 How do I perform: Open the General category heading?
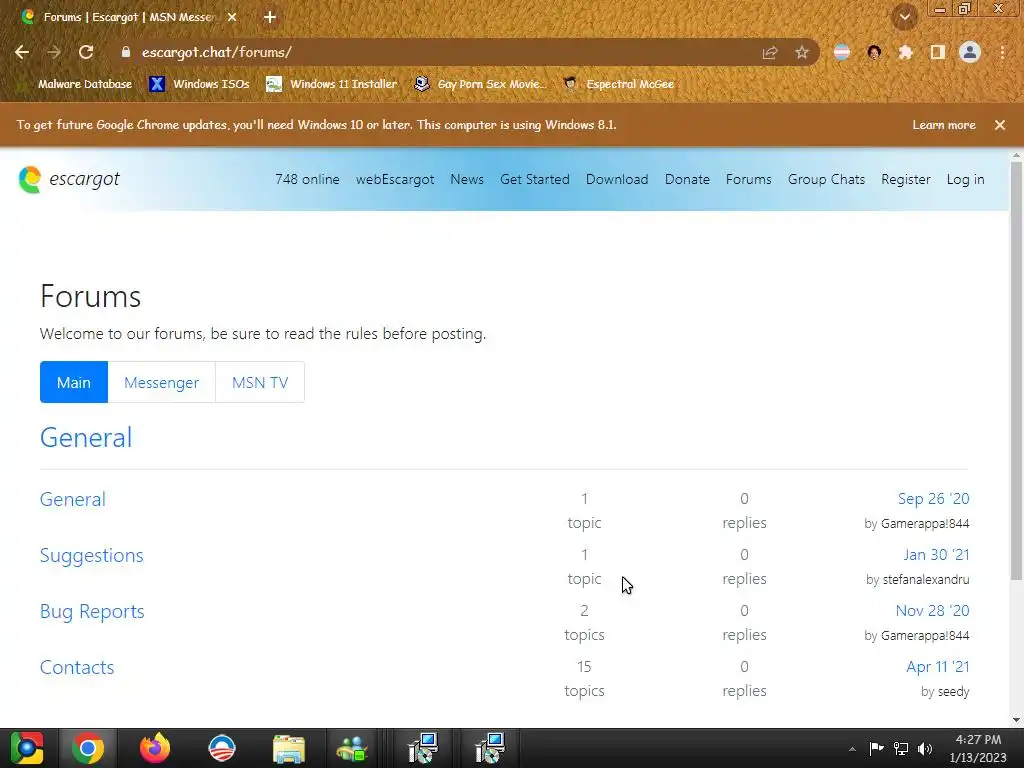[x=86, y=438]
